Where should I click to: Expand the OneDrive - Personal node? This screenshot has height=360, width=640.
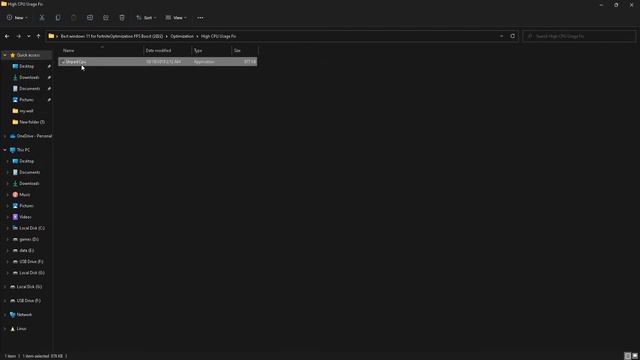(5, 136)
